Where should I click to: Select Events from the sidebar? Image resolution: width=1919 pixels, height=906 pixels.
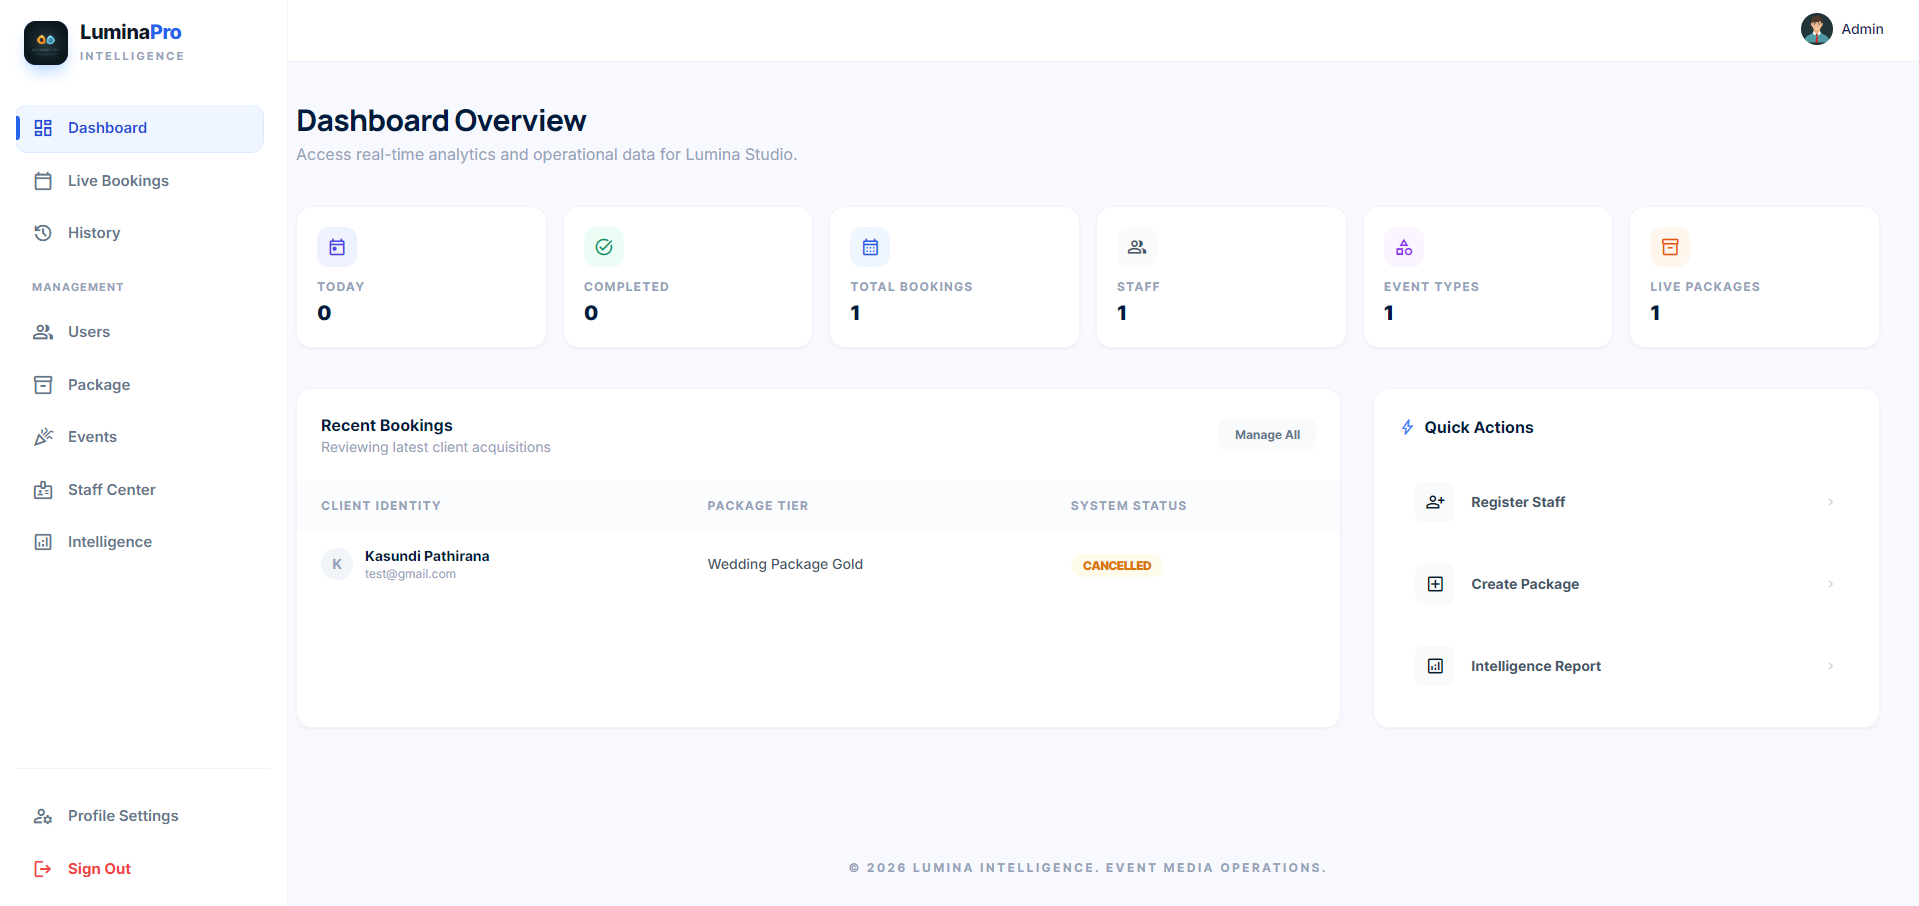140,437
